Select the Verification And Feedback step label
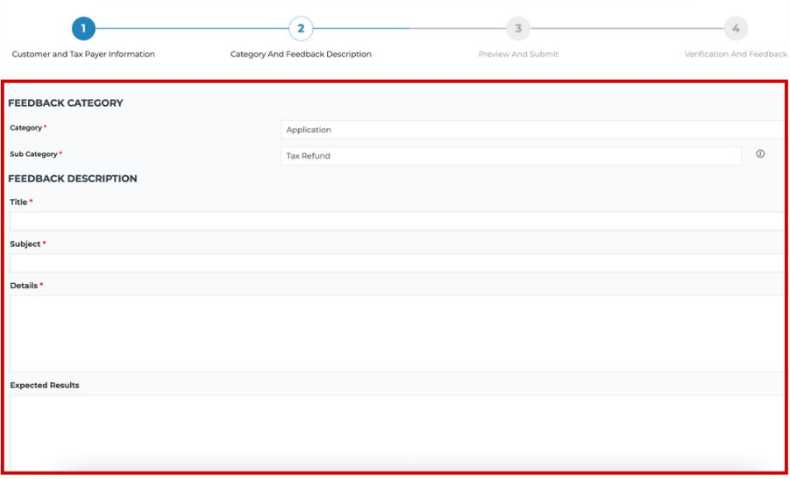 pyautogui.click(x=735, y=54)
